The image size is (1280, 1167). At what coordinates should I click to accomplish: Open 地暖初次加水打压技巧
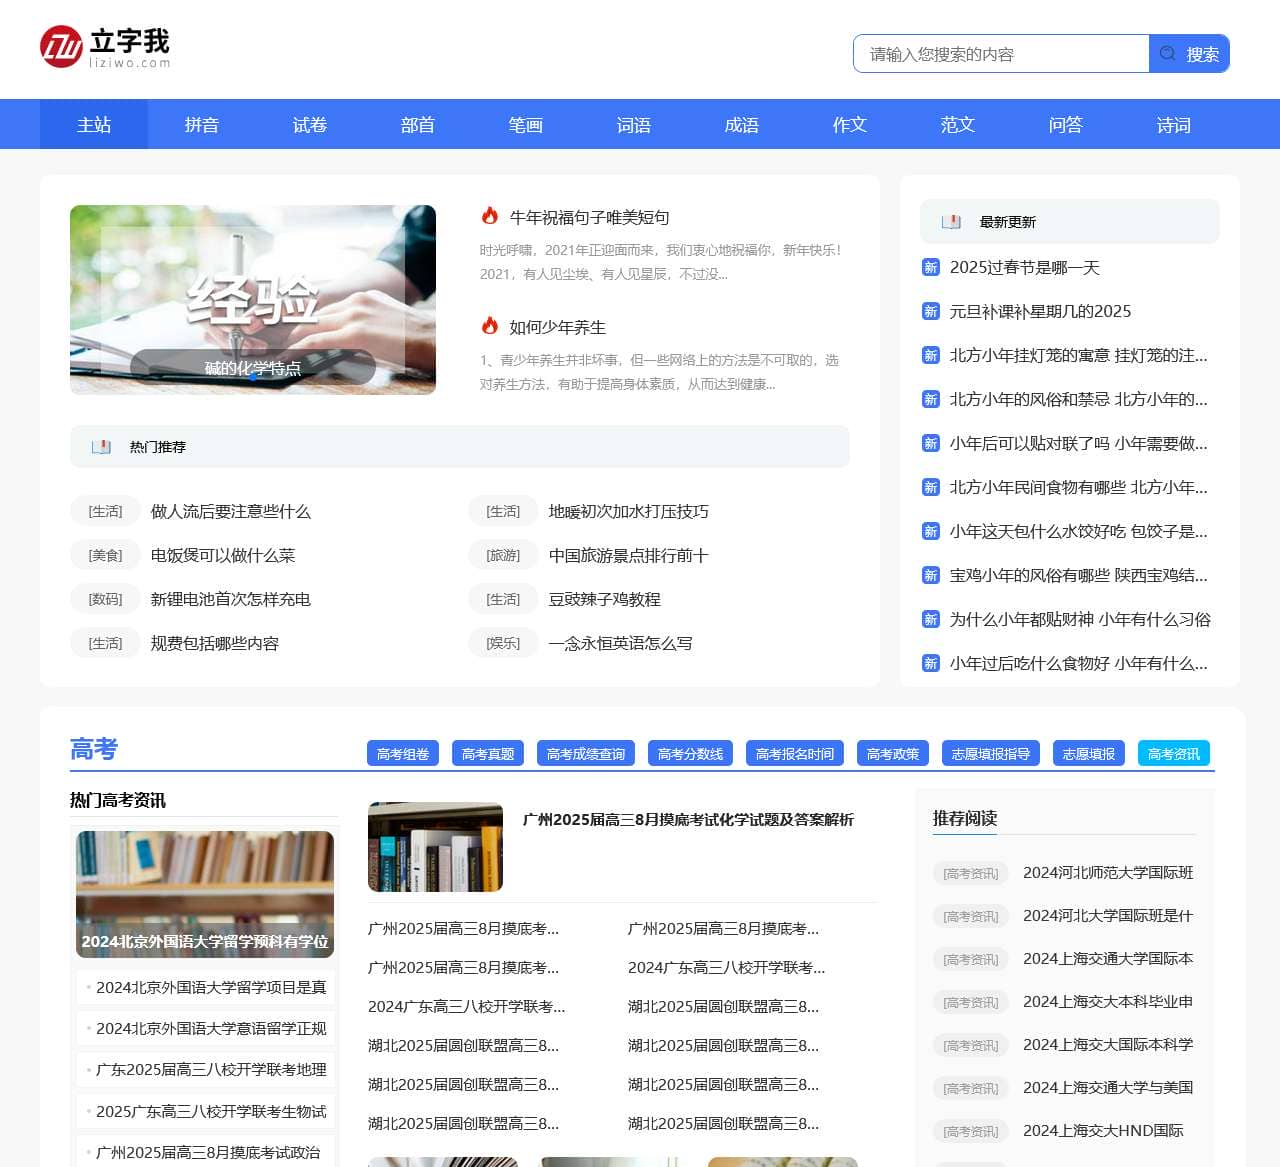pyautogui.click(x=629, y=511)
